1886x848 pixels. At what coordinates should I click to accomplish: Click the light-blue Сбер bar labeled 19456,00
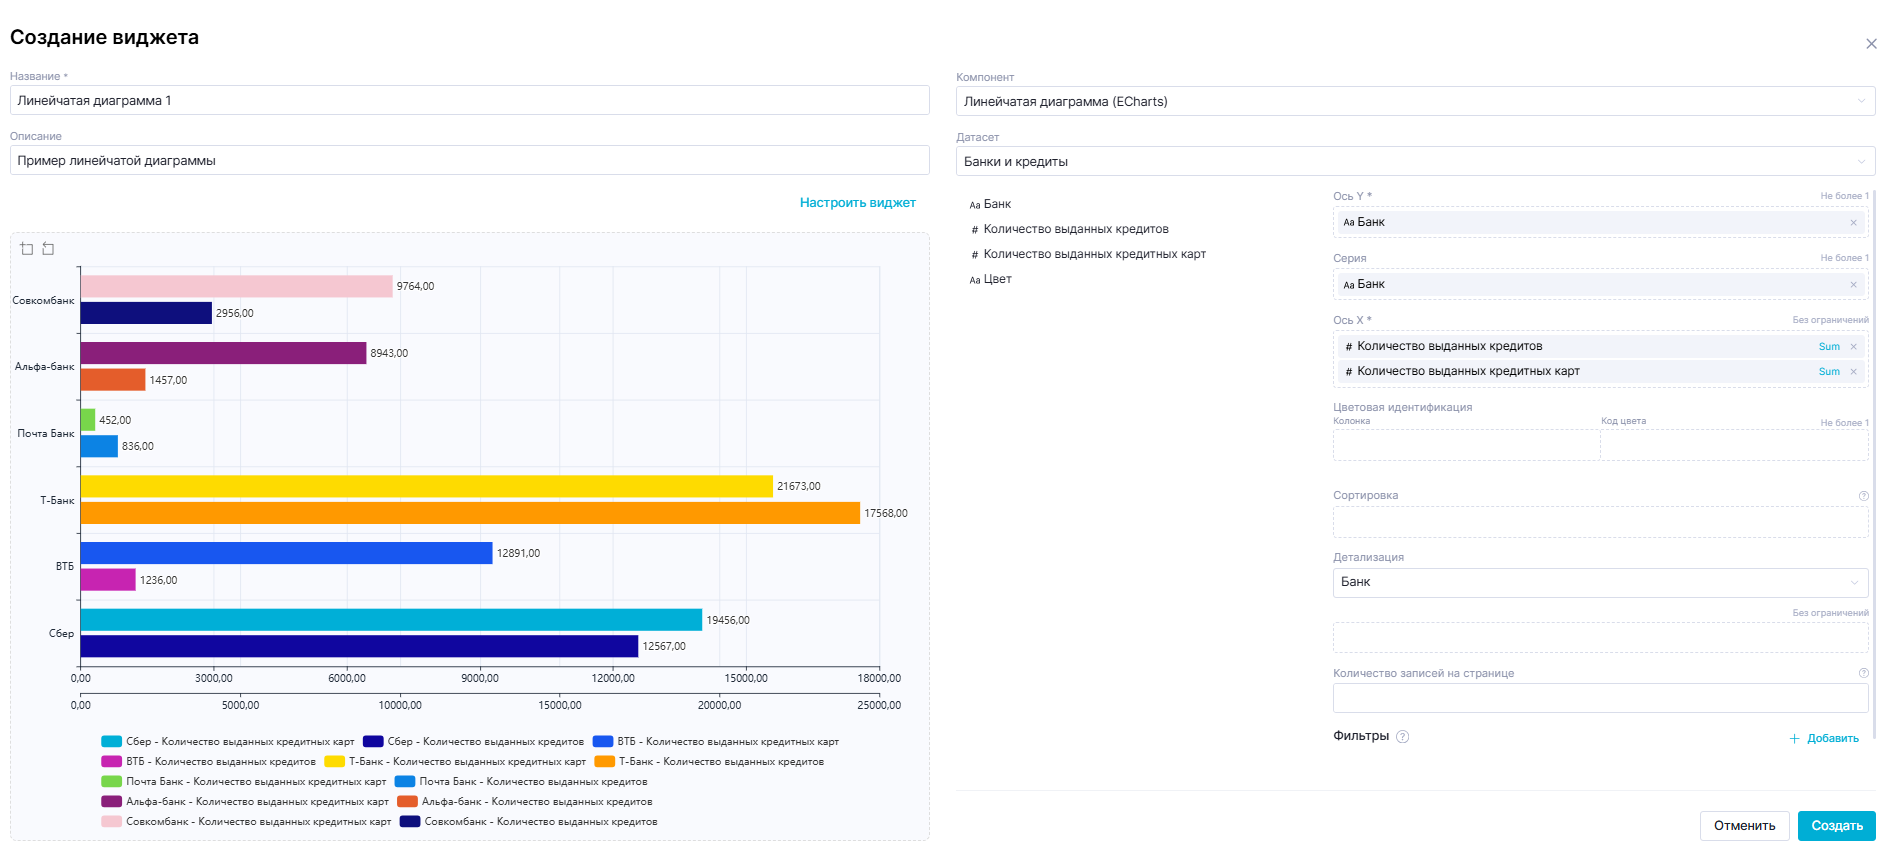pyautogui.click(x=391, y=620)
